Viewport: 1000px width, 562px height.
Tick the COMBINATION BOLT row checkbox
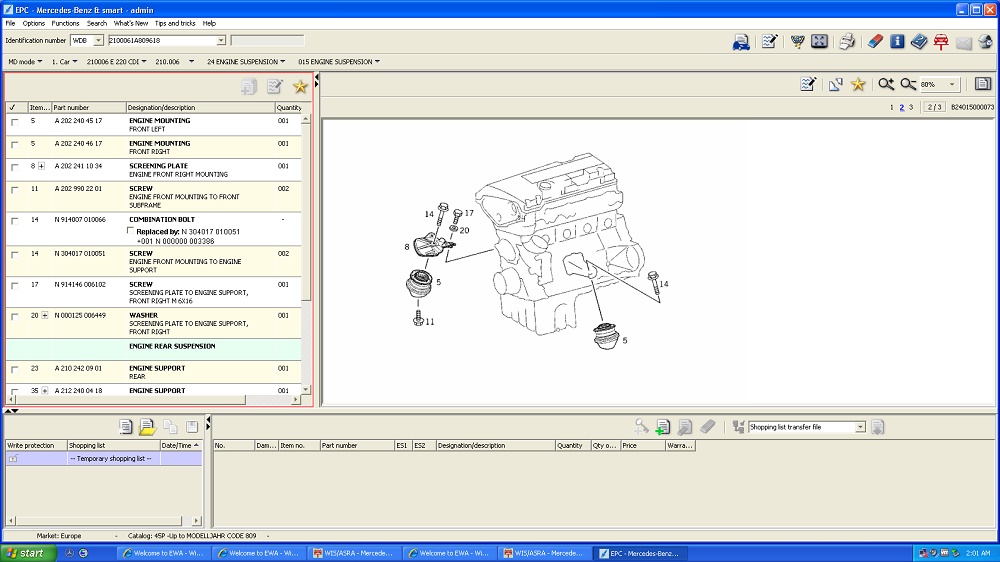(15, 221)
